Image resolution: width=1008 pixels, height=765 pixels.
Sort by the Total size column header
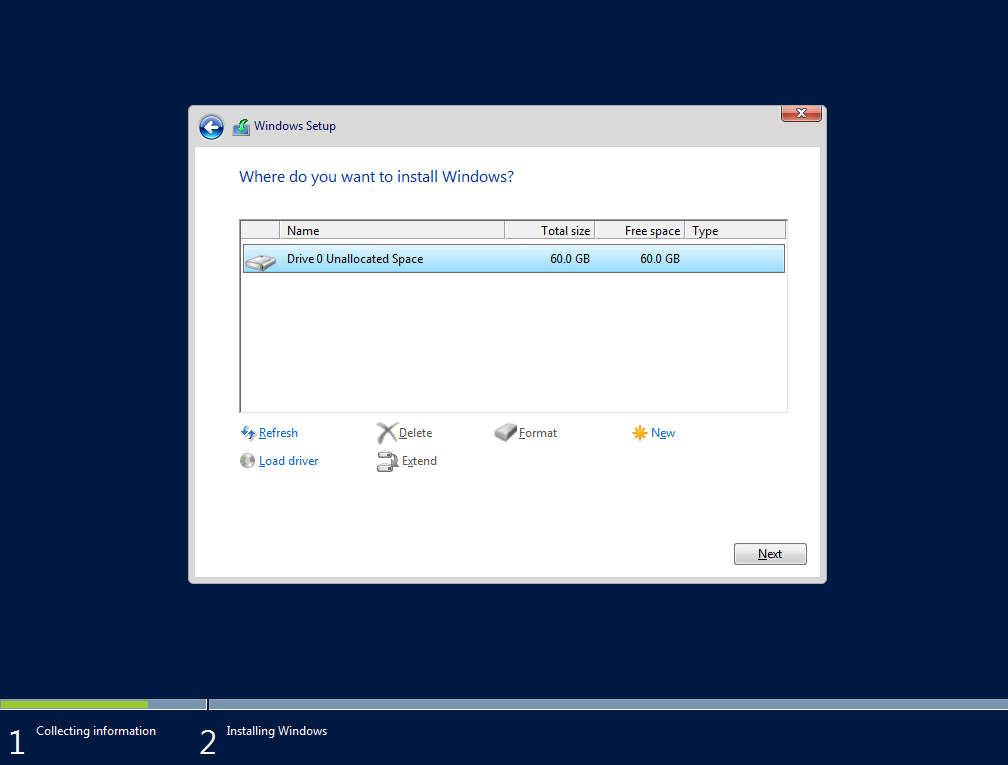550,230
